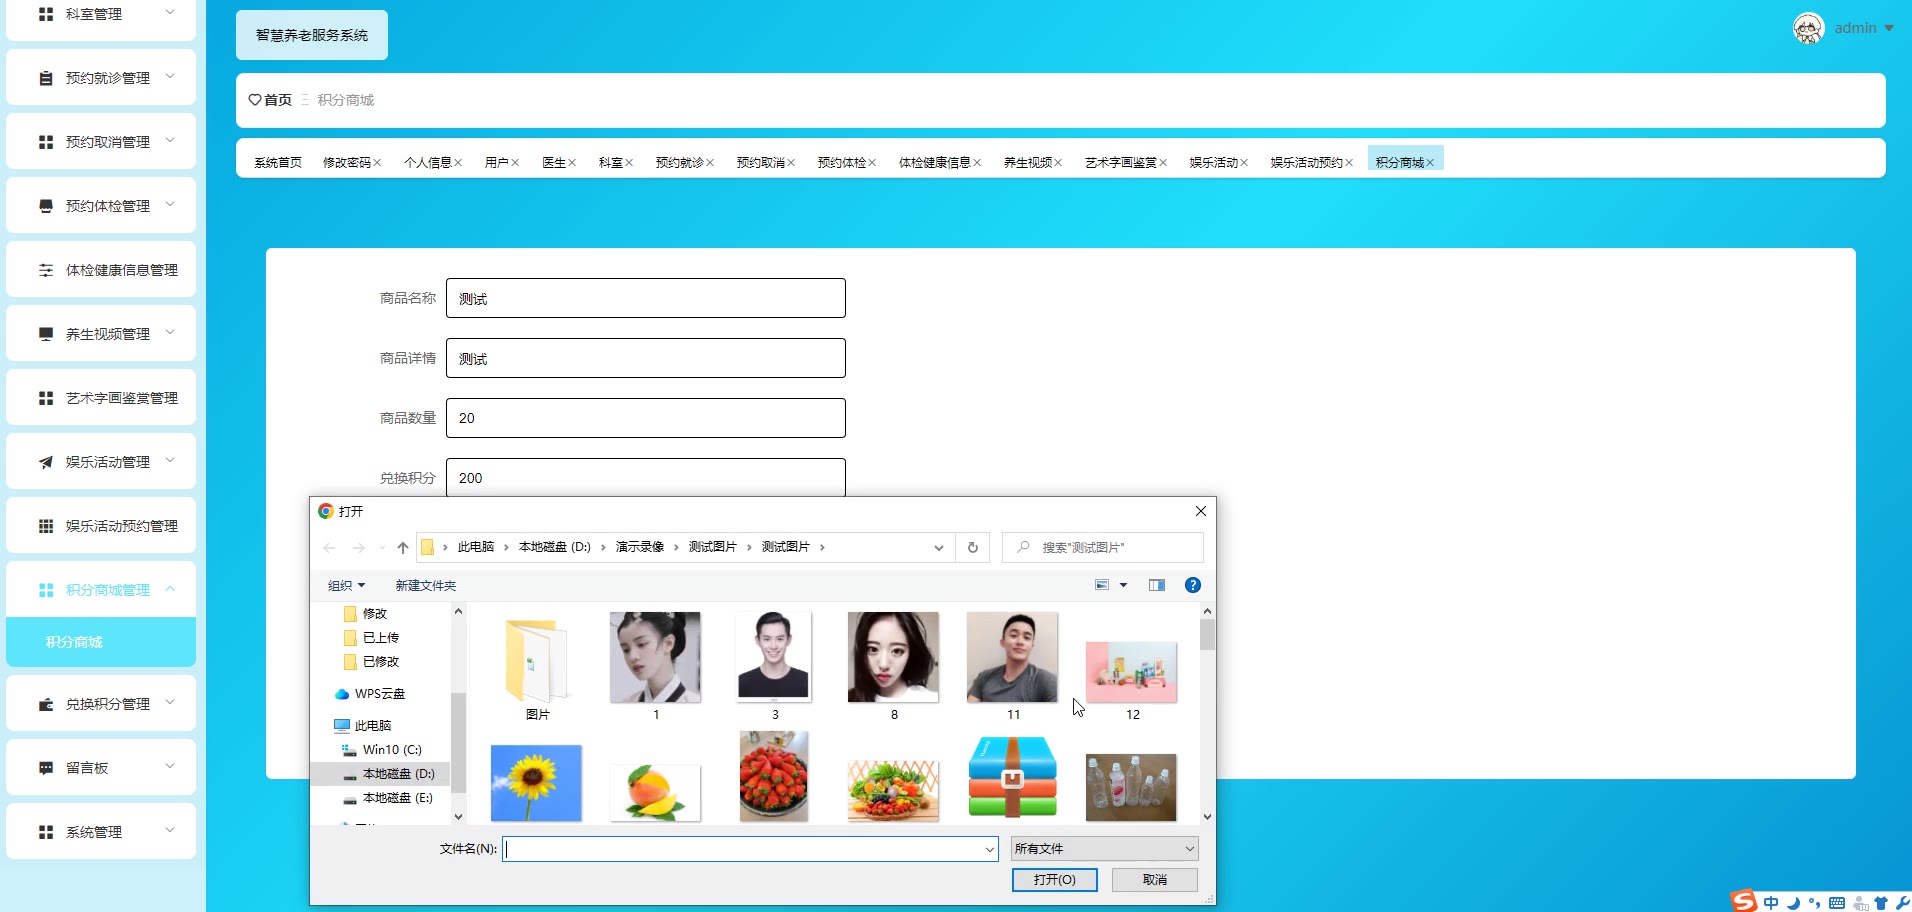Open the 积分商城 sidebar submenu item
Screen dimensions: 1912x912
pos(101,642)
